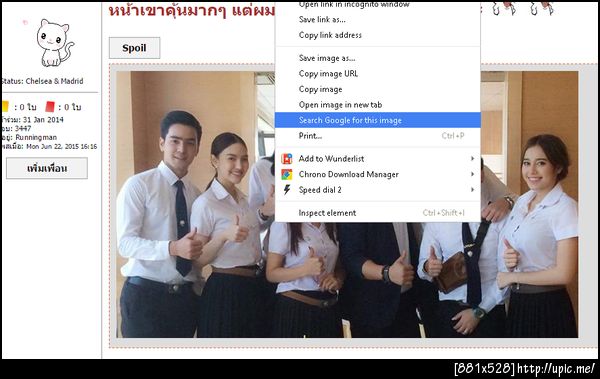Click the เพิ่มเพื่อน add friend button
Screen dimensions: 600x379
[47, 168]
